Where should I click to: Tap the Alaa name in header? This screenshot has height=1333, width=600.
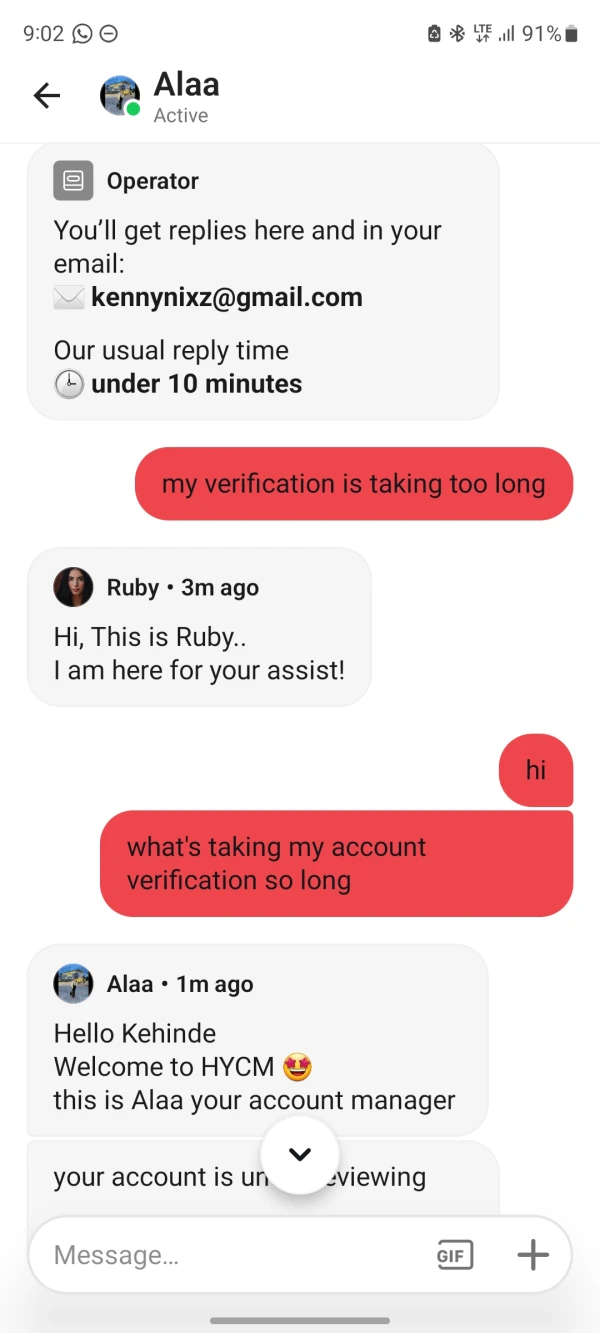click(187, 84)
